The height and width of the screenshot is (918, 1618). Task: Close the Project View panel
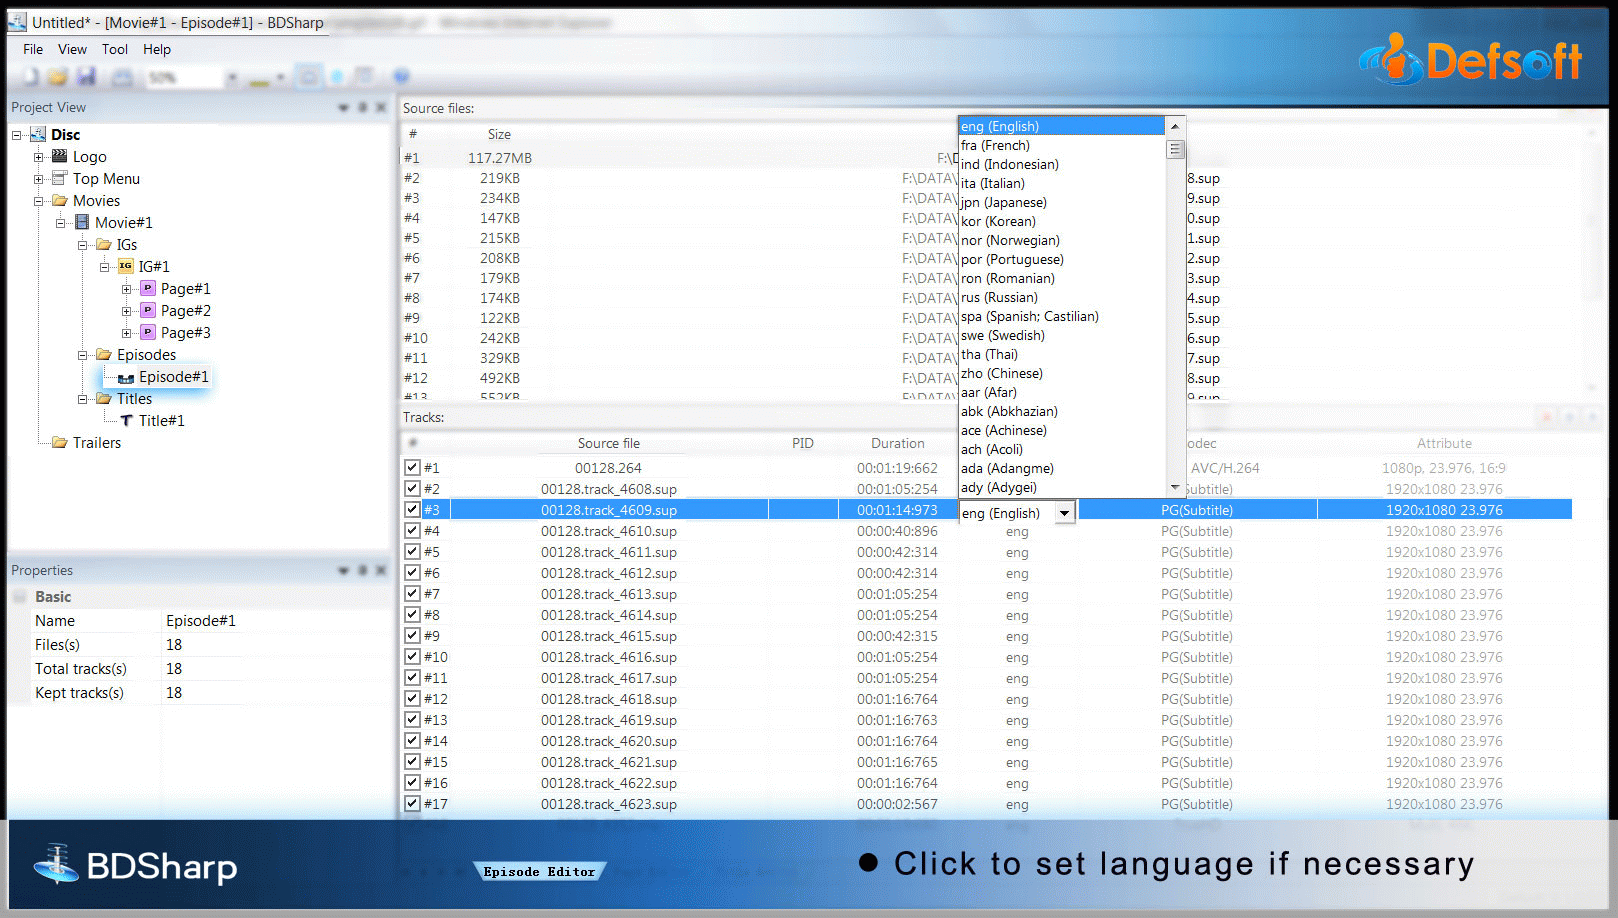point(381,107)
